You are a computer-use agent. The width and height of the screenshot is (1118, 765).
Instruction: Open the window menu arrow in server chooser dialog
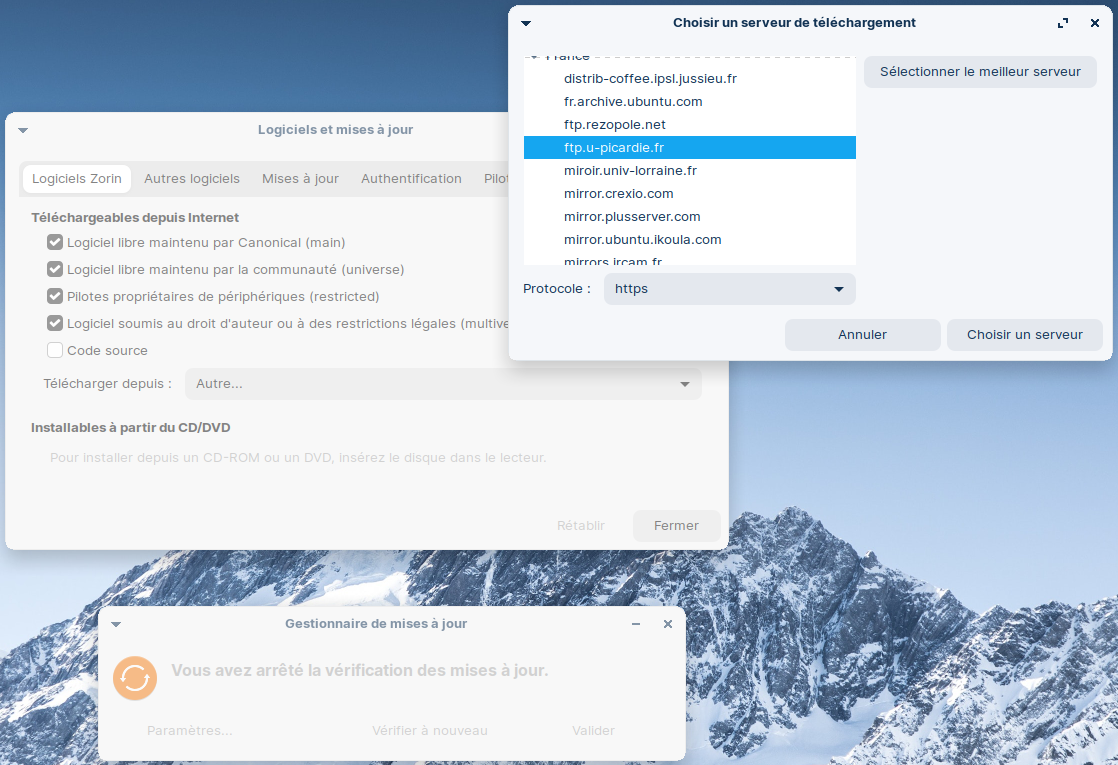[x=526, y=23]
